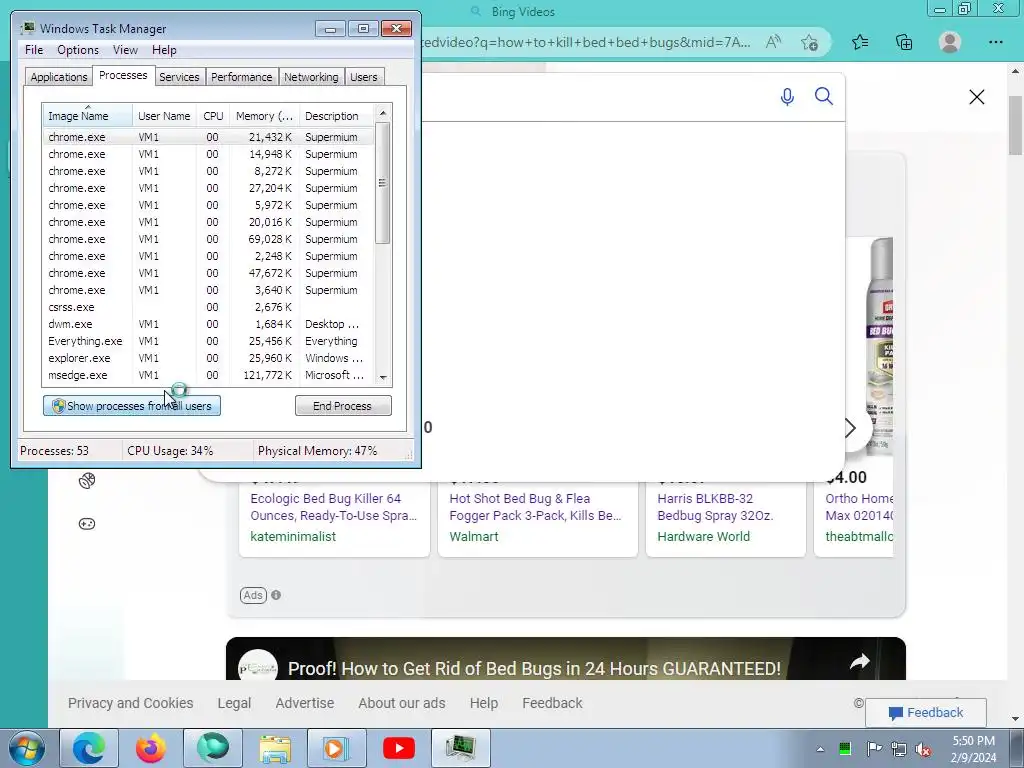
Task: Open the Edge Favorites list icon
Action: tap(860, 42)
